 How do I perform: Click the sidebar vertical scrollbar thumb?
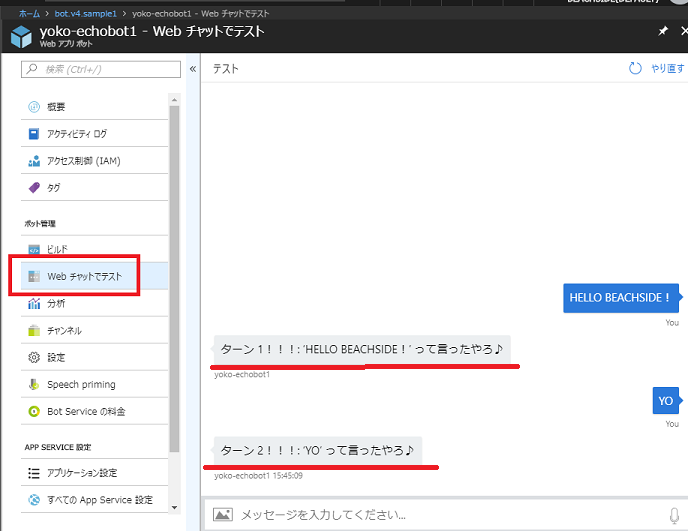click(x=174, y=279)
